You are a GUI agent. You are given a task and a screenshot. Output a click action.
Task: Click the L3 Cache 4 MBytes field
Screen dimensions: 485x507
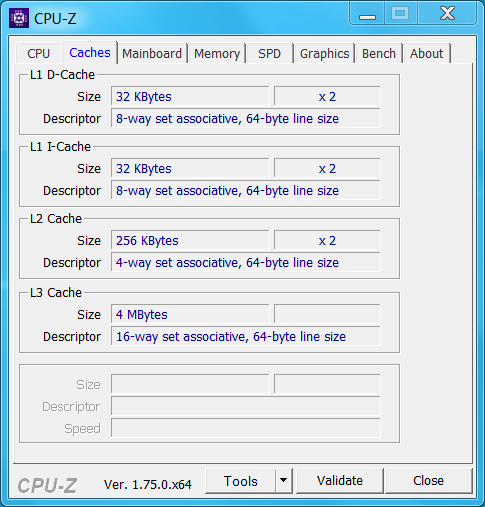[190, 314]
